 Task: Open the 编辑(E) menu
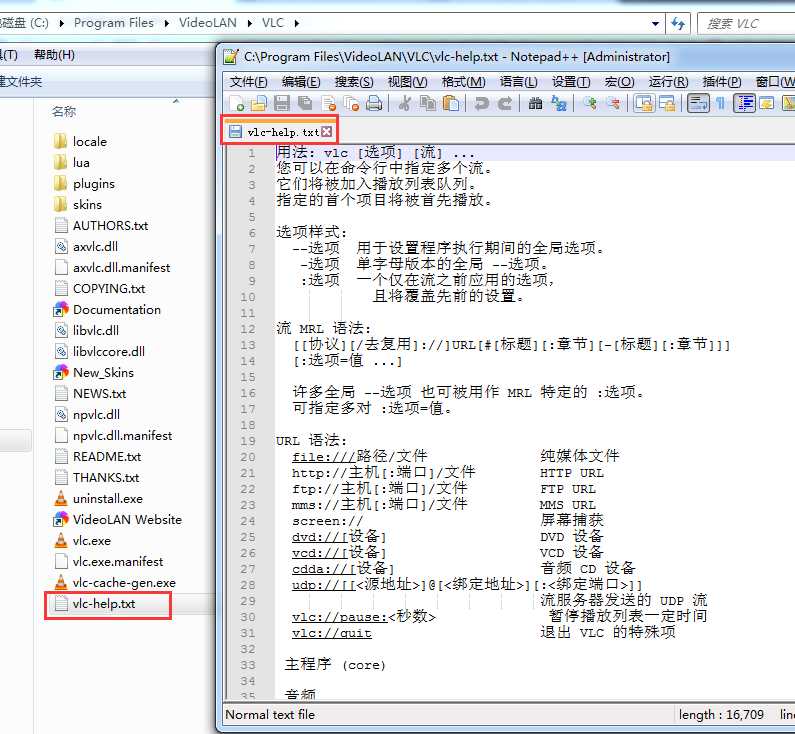pyautogui.click(x=301, y=82)
